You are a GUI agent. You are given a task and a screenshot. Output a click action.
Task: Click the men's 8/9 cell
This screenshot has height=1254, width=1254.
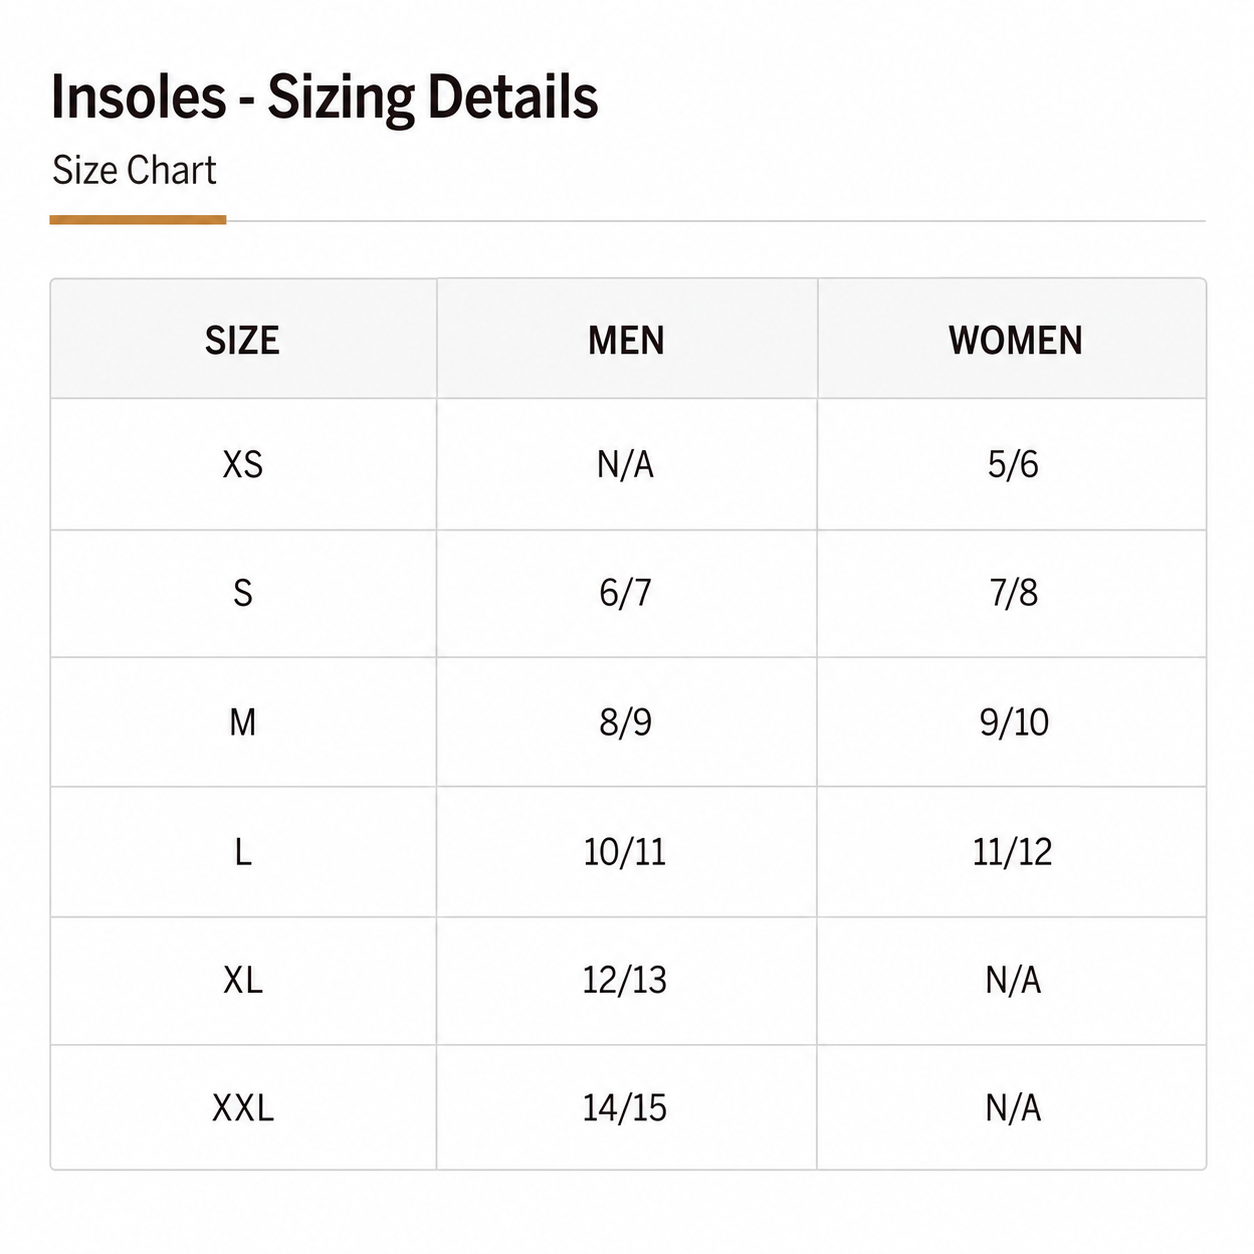(x=627, y=722)
